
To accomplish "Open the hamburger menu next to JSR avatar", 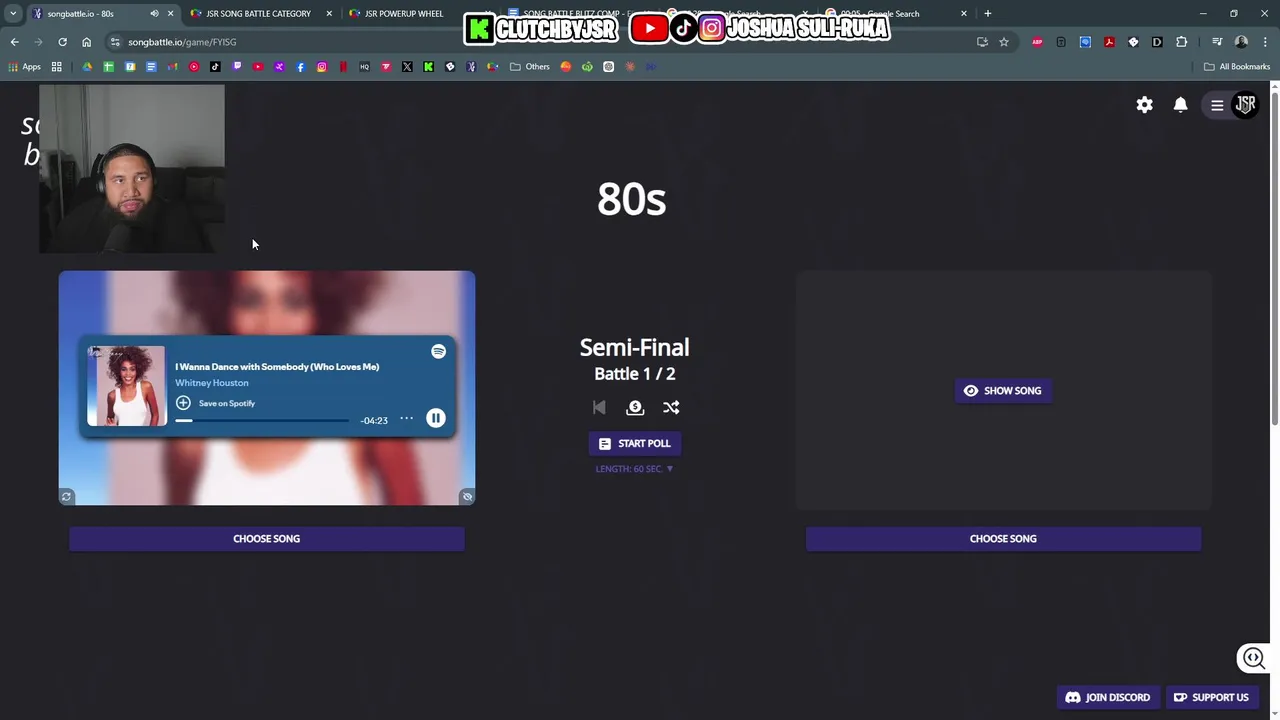I will (1217, 105).
